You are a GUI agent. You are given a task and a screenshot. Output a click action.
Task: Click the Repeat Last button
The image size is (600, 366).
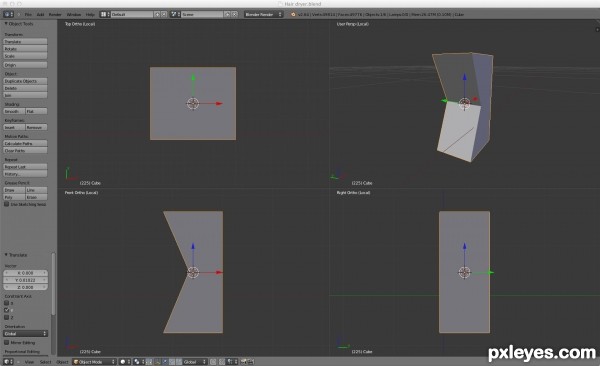(25, 167)
